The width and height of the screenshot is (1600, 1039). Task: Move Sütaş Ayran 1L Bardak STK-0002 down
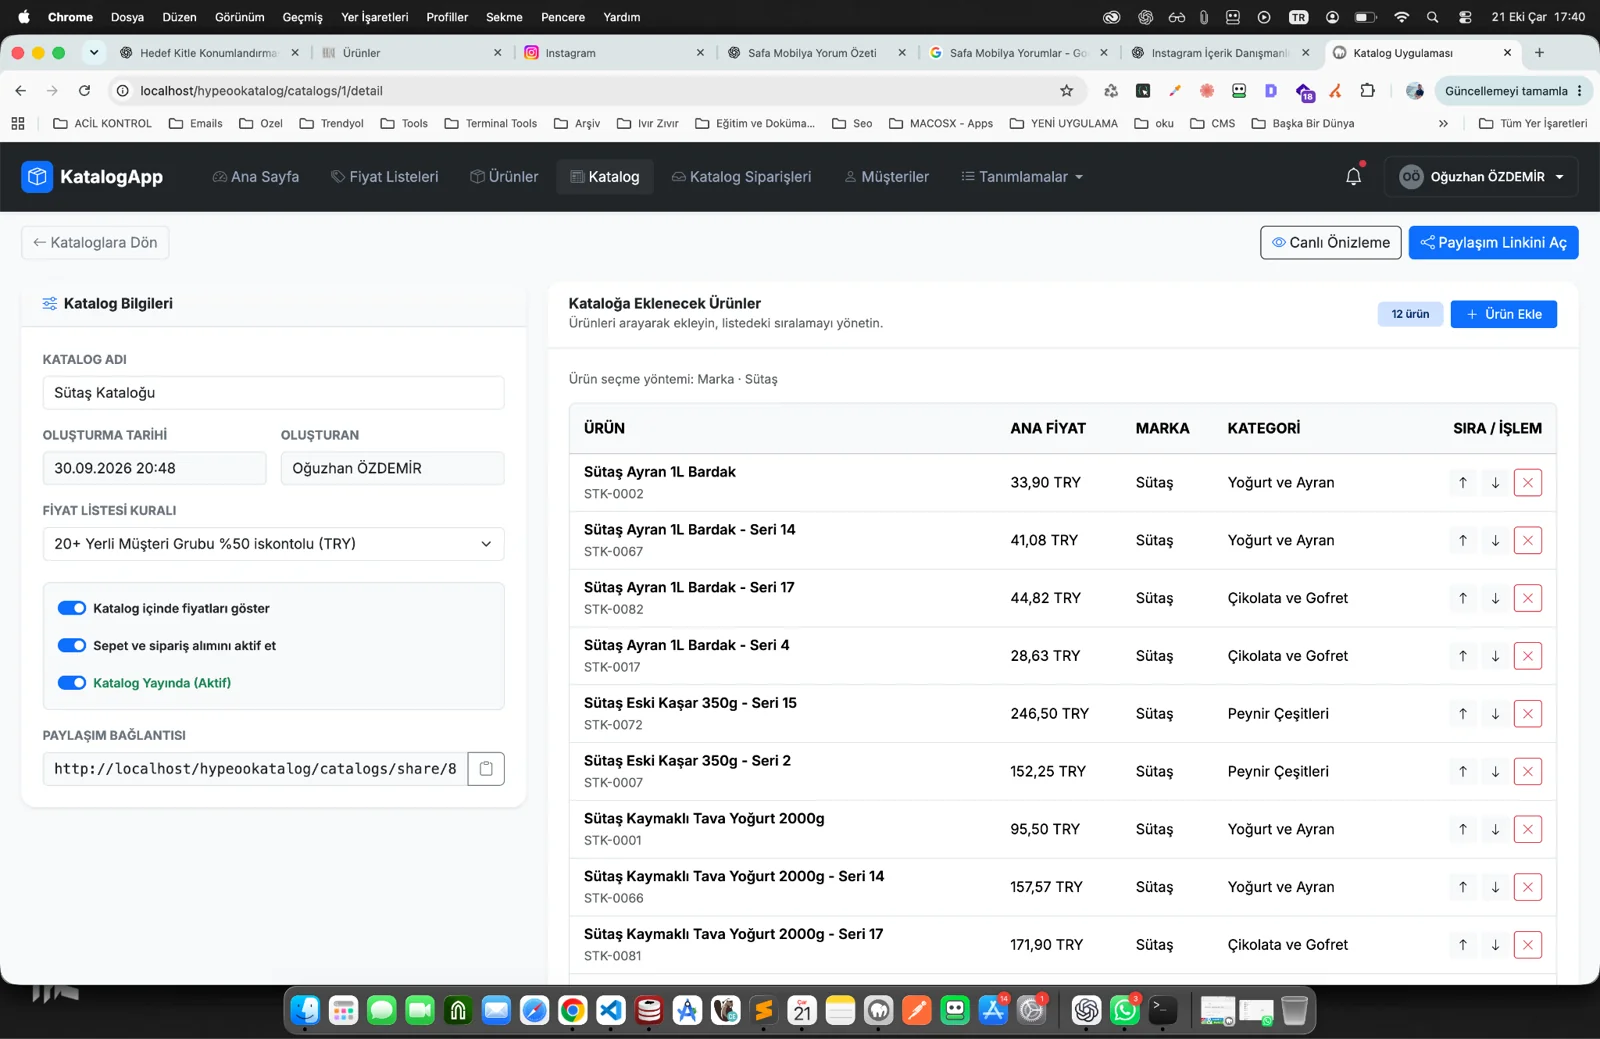(x=1495, y=483)
